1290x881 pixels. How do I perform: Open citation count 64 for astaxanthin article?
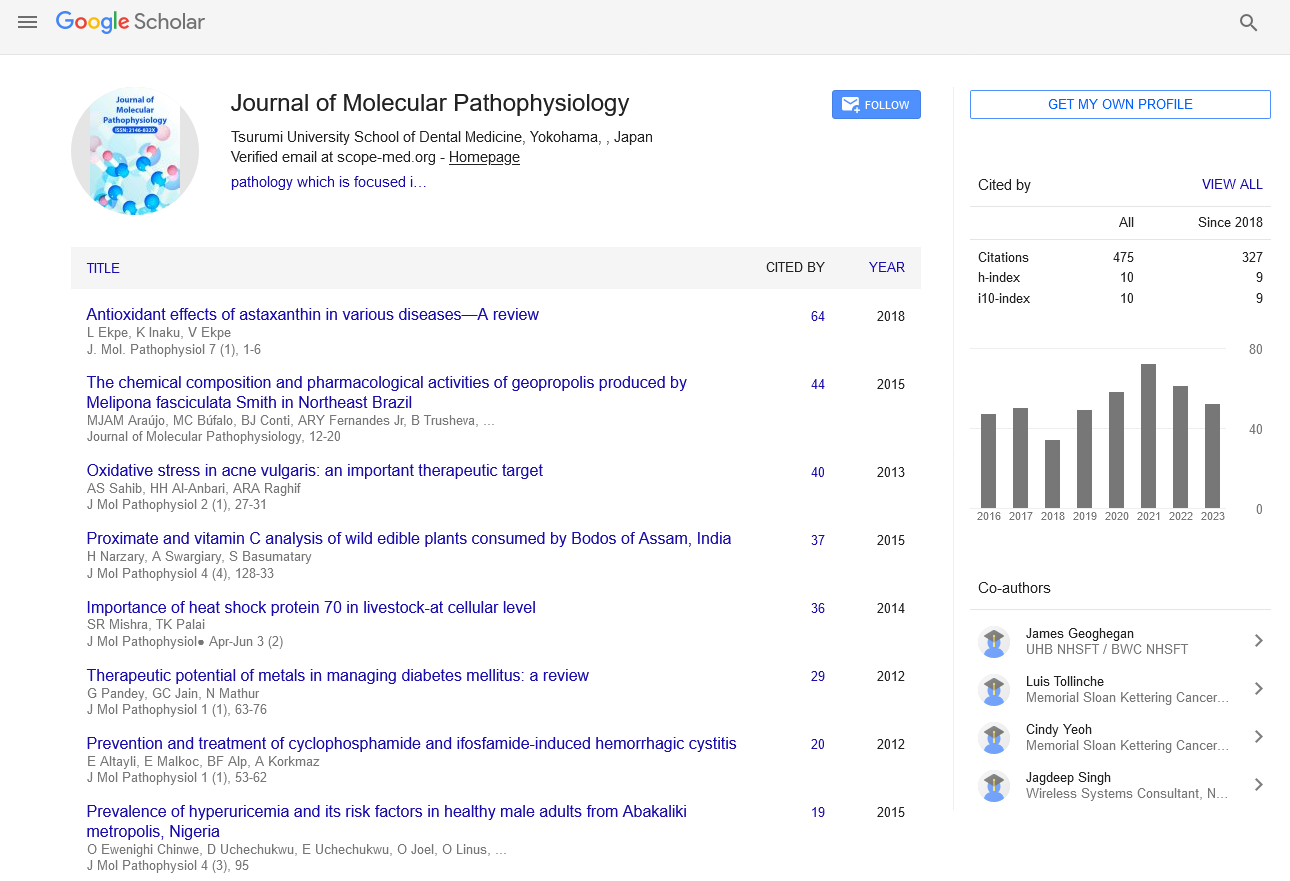[x=818, y=317]
